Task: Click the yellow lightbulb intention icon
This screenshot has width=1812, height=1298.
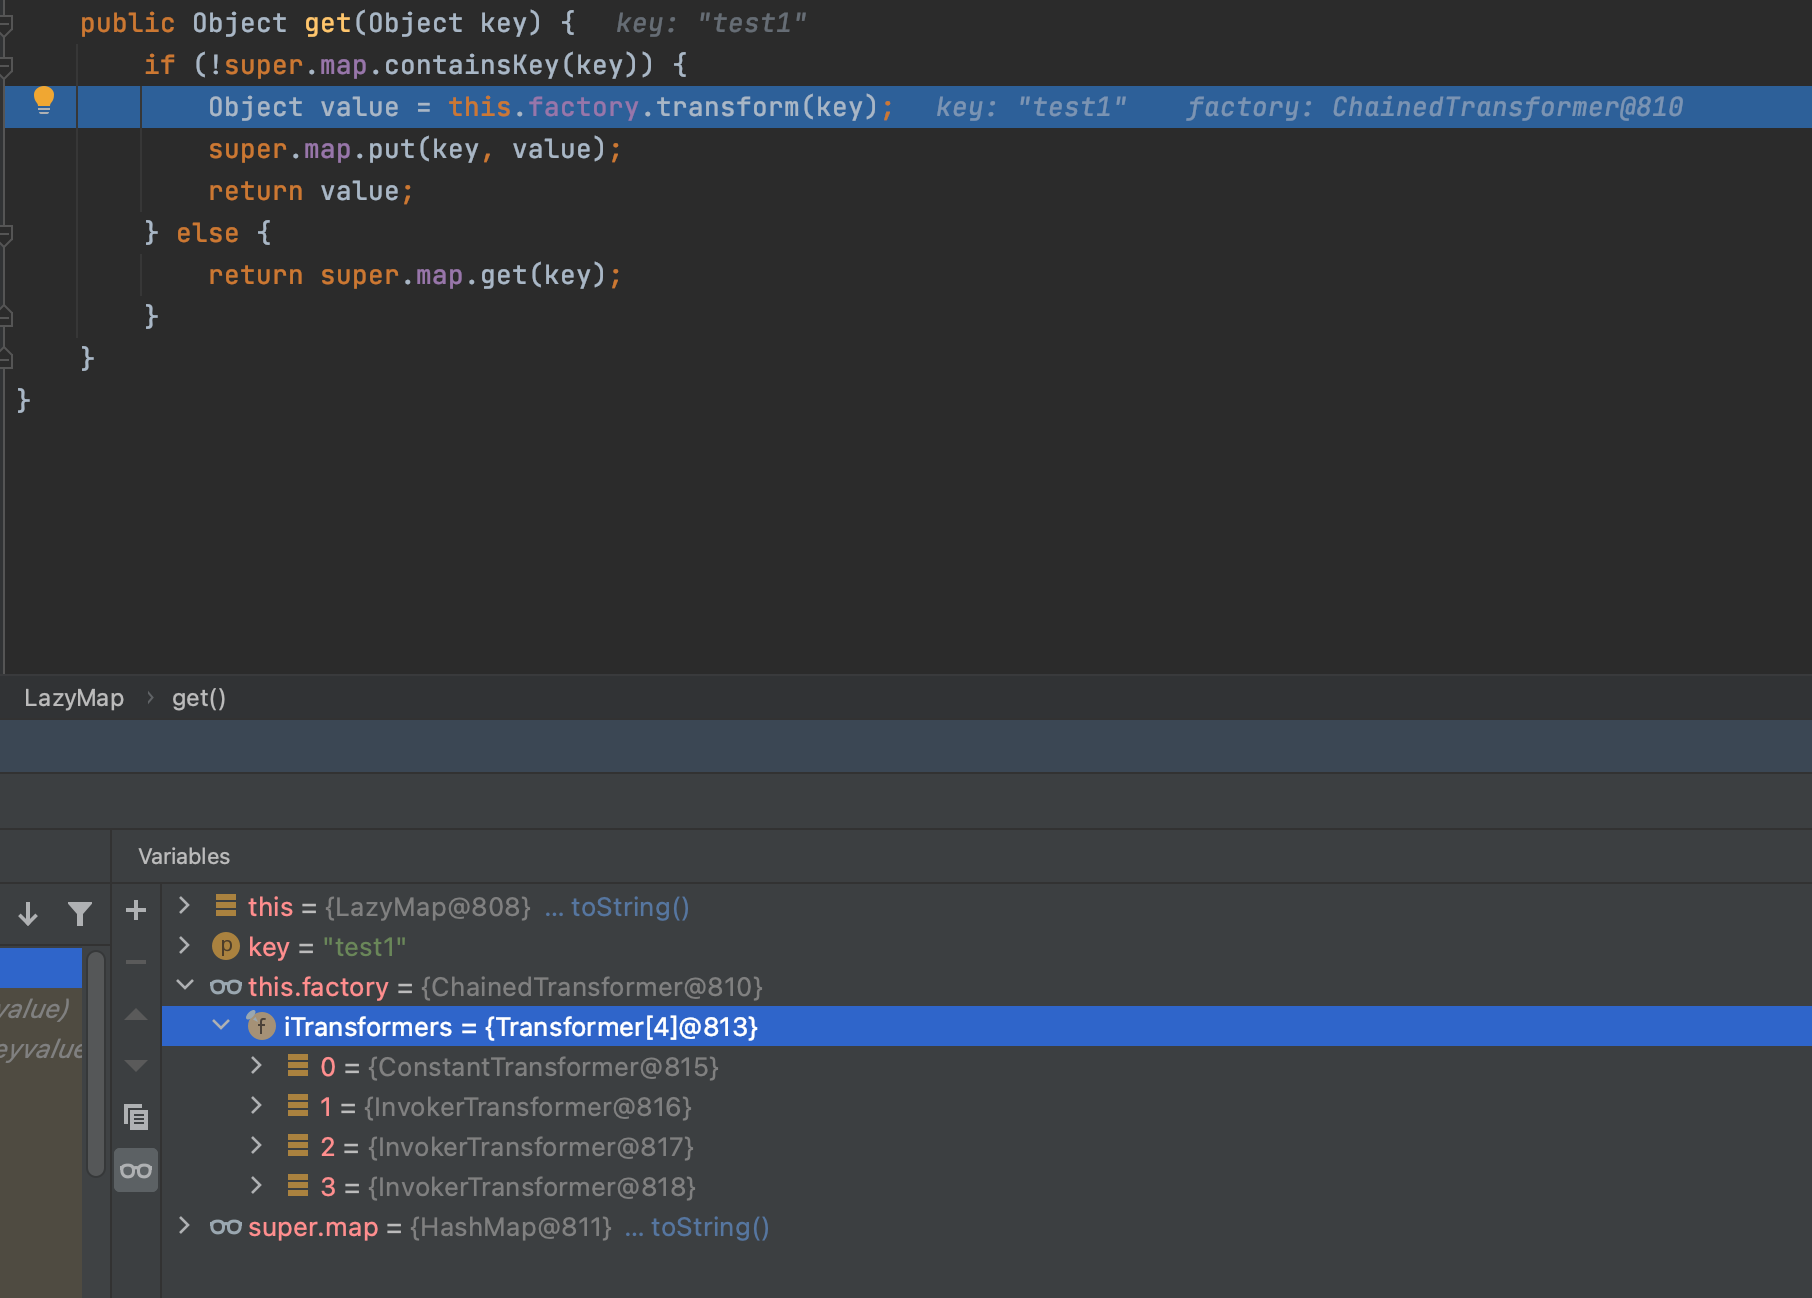Action: (x=43, y=100)
